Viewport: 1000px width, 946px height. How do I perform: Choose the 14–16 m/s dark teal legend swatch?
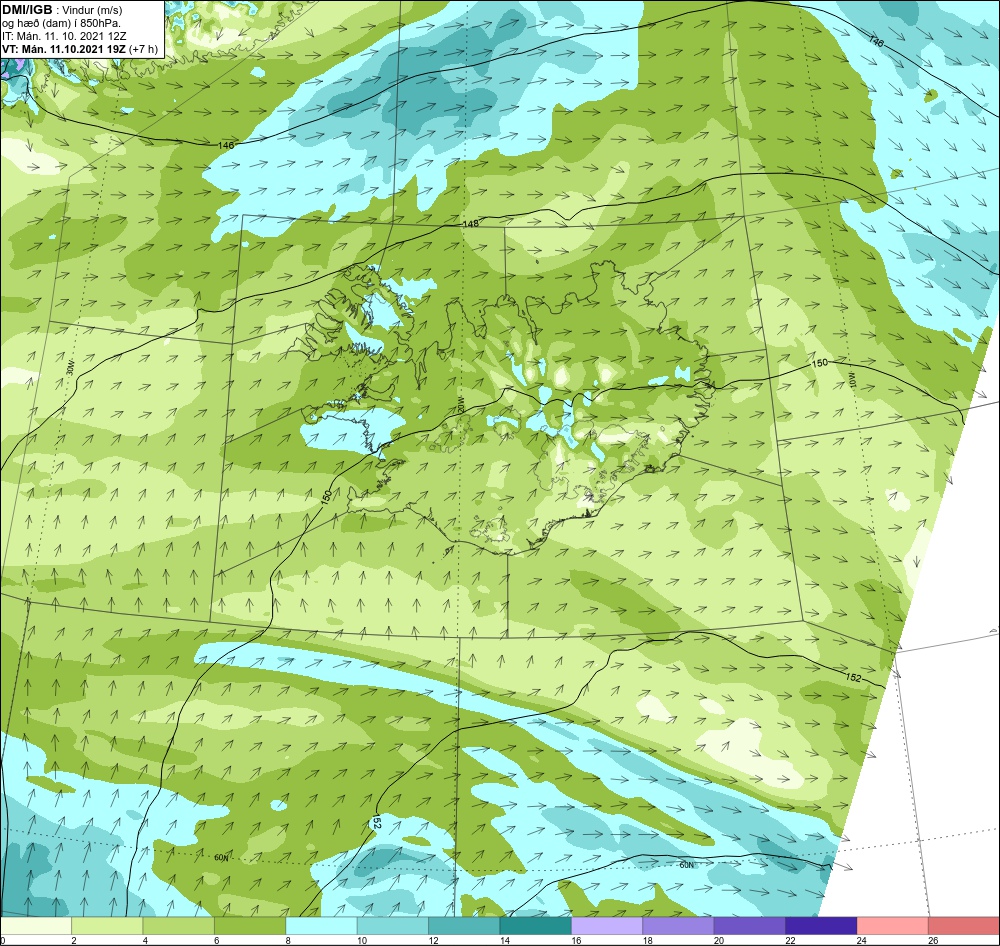point(536,925)
